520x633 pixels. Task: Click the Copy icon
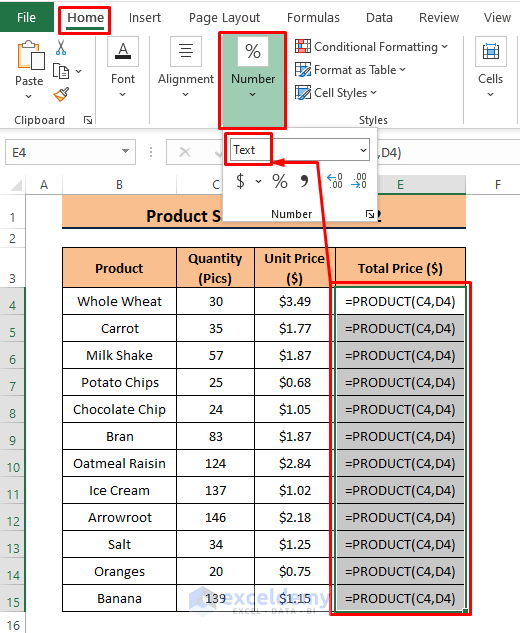click(61, 71)
